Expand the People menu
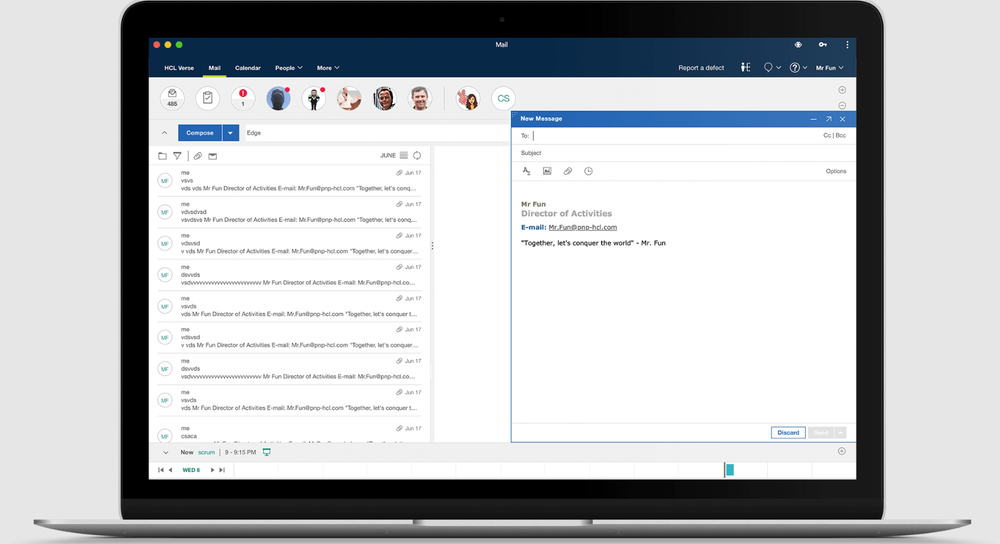Viewport: 1000px width, 544px height. pyautogui.click(x=288, y=68)
